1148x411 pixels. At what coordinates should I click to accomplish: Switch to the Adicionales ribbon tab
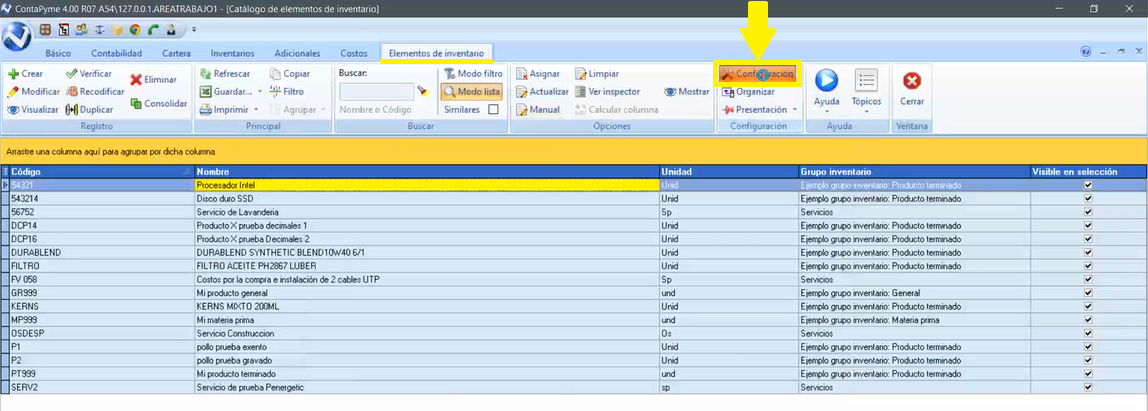pyautogui.click(x=297, y=53)
